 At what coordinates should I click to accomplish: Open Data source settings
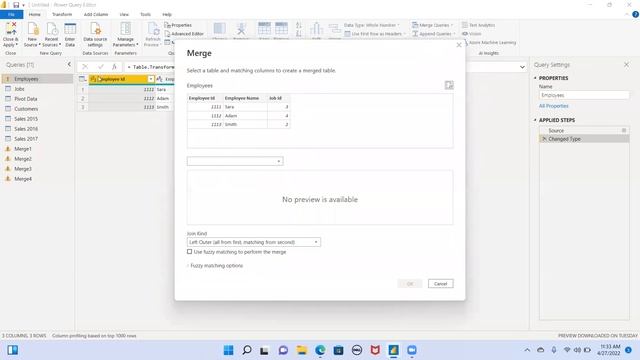click(x=95, y=29)
